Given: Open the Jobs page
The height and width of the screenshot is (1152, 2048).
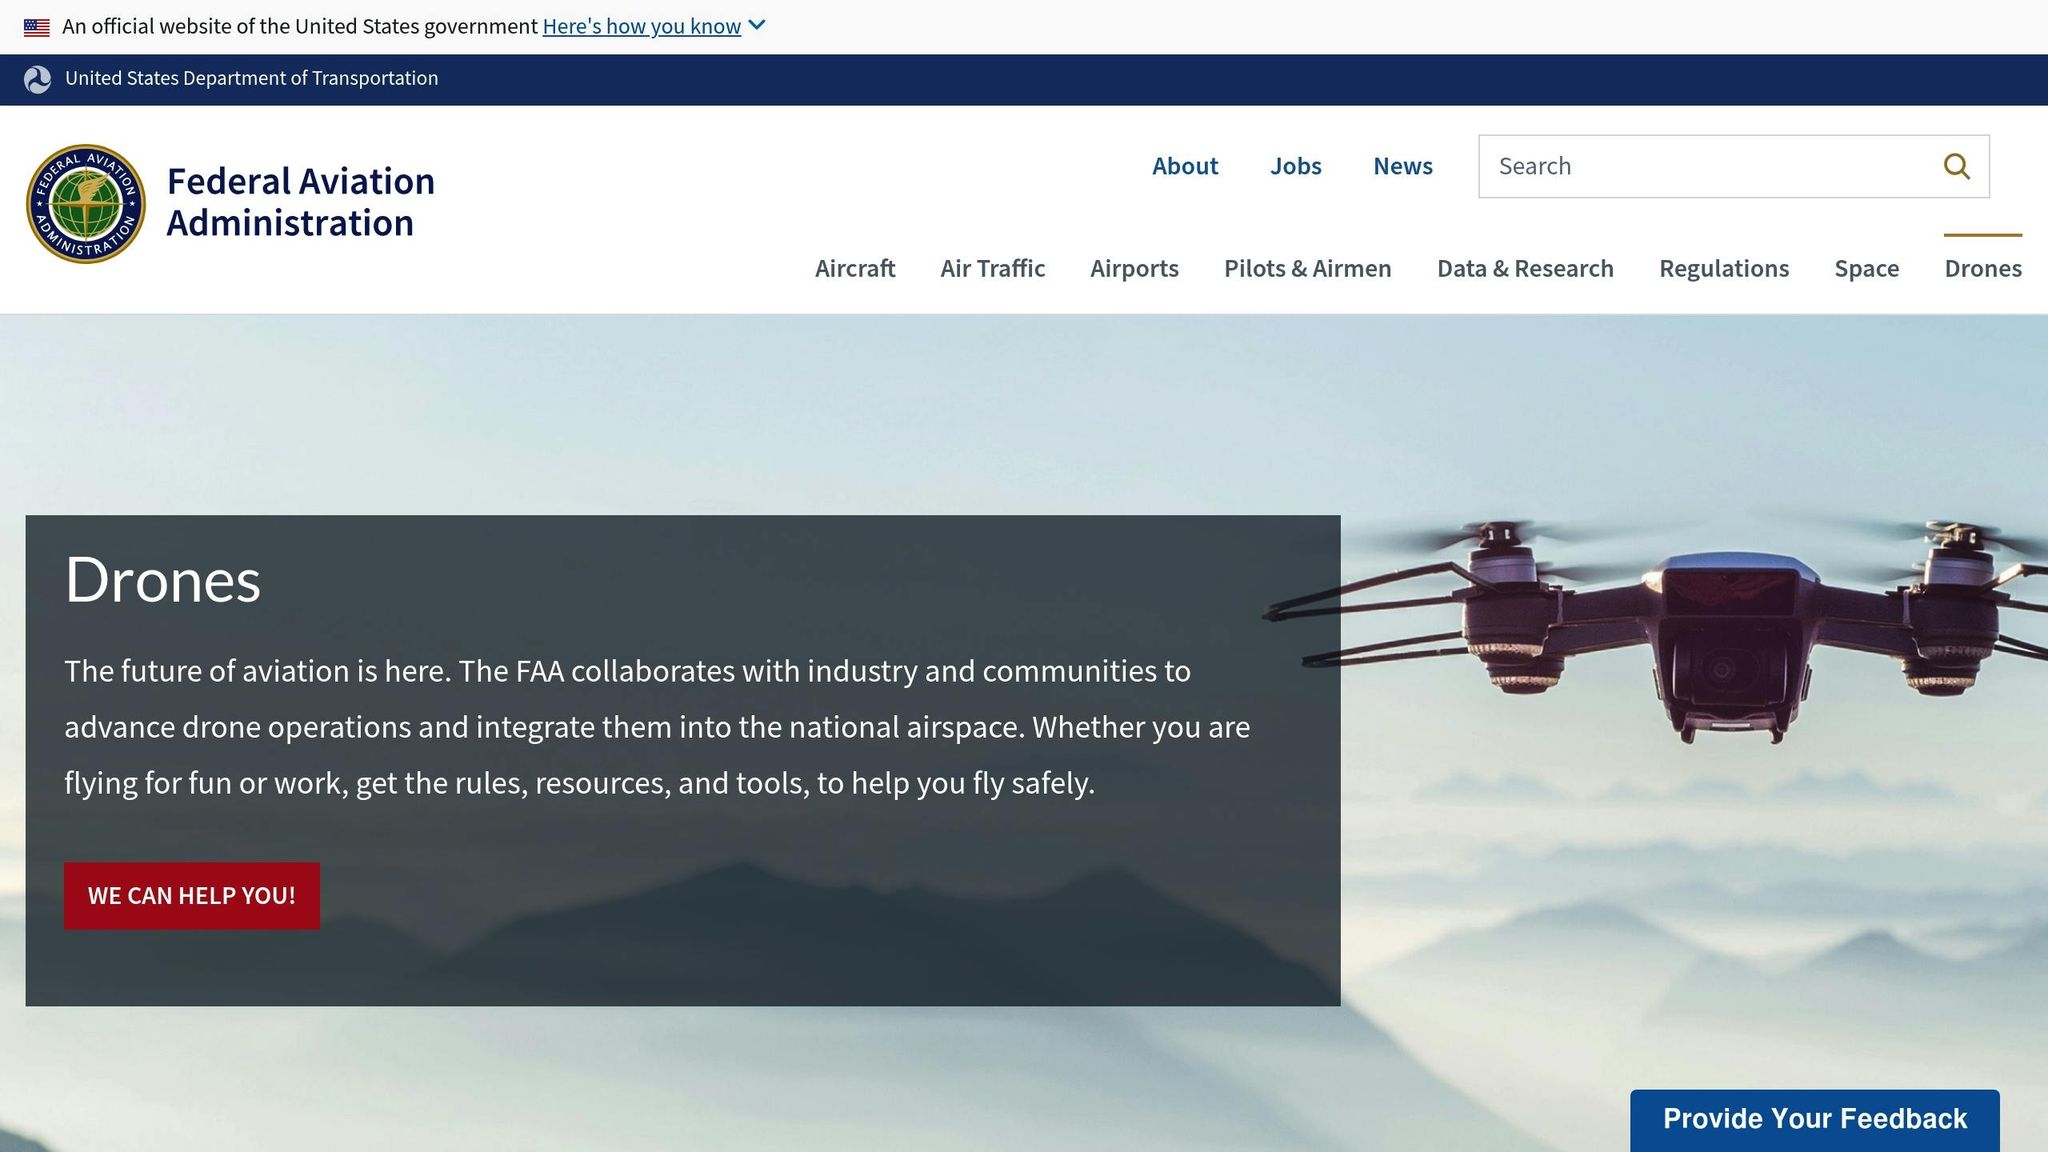Looking at the screenshot, I should pyautogui.click(x=1296, y=166).
